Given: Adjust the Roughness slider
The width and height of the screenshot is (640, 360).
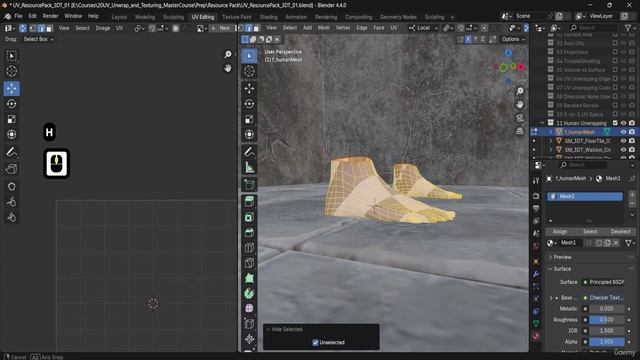Looking at the screenshot, I should pyautogui.click(x=607, y=320).
